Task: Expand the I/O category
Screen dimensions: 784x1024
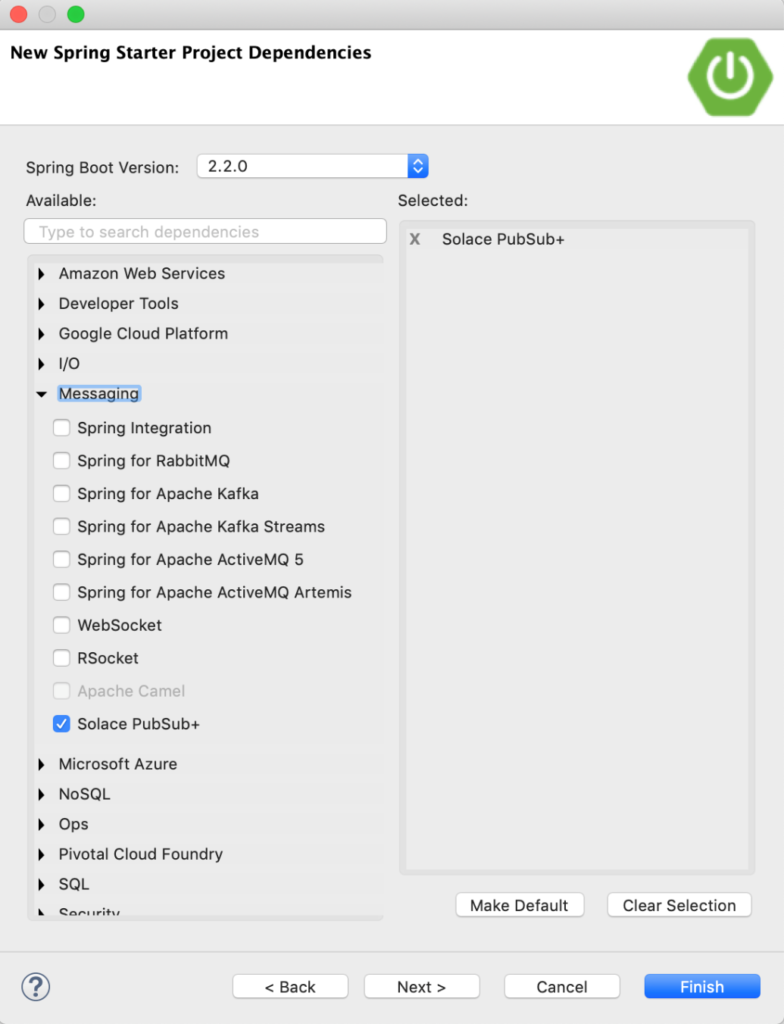Action: [x=41, y=364]
